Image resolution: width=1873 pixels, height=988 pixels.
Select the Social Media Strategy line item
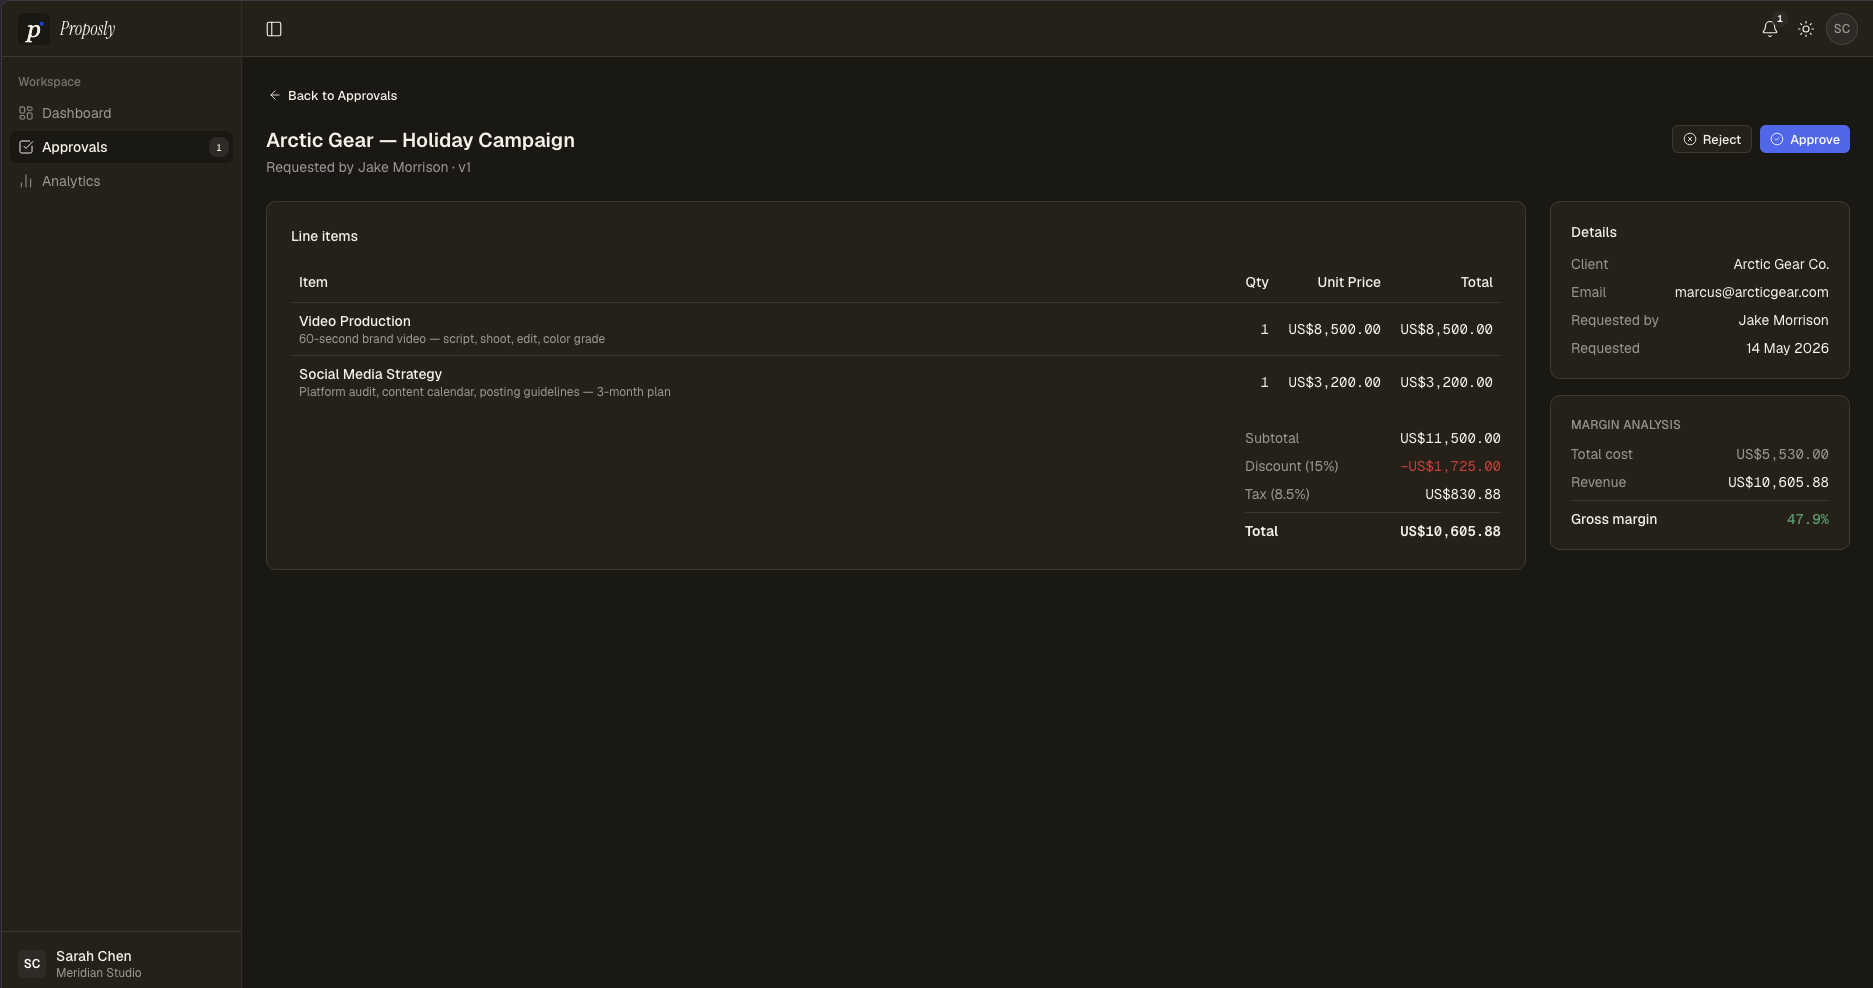(x=896, y=382)
